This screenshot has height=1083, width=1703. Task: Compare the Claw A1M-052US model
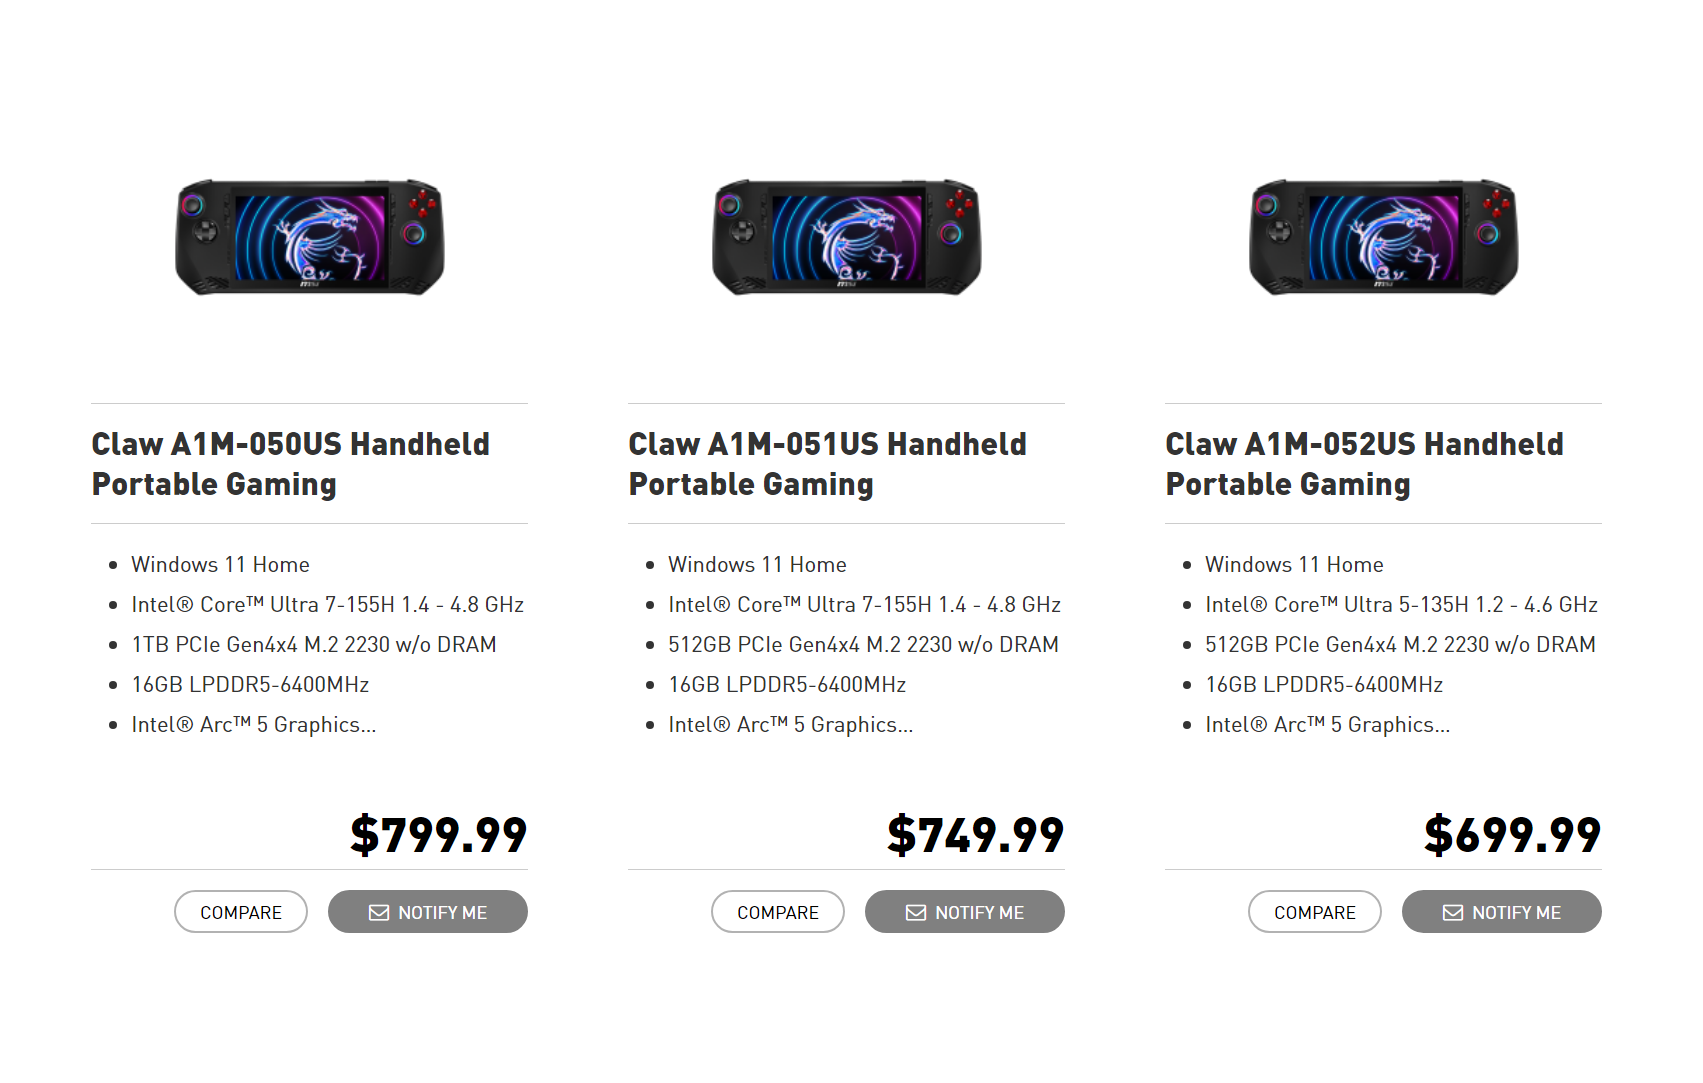[x=1315, y=912]
